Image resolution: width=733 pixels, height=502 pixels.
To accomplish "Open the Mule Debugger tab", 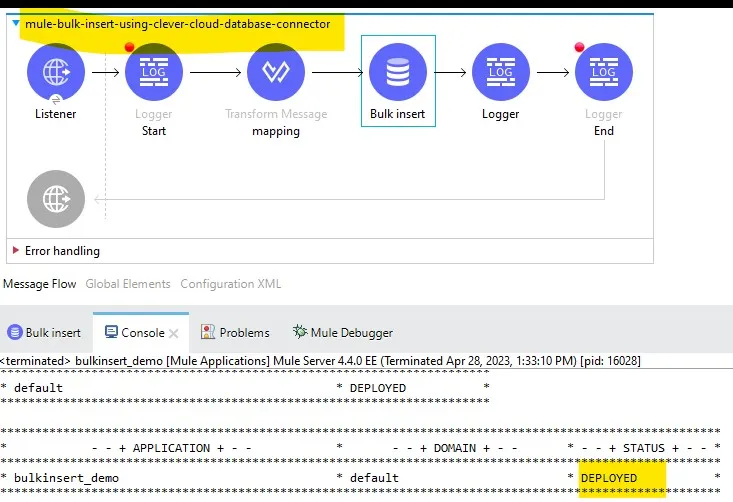I will (x=343, y=332).
